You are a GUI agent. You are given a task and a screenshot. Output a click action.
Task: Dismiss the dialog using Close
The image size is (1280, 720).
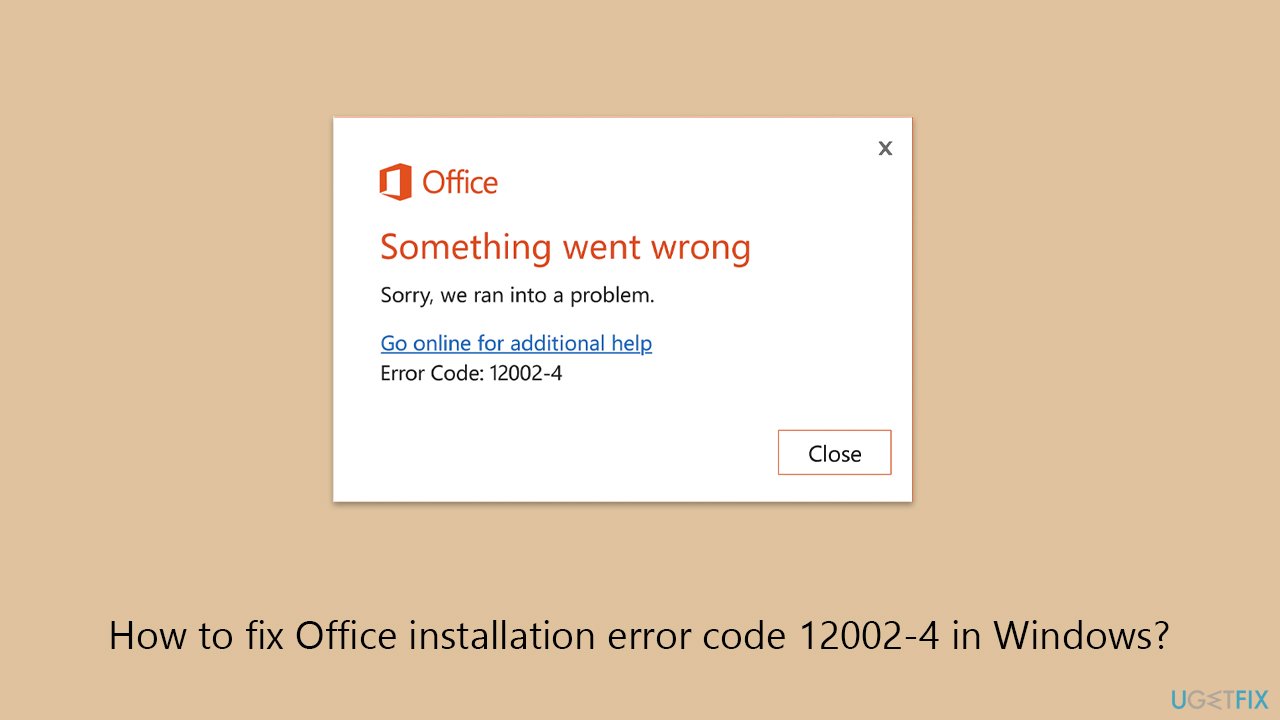pyautogui.click(x=834, y=452)
